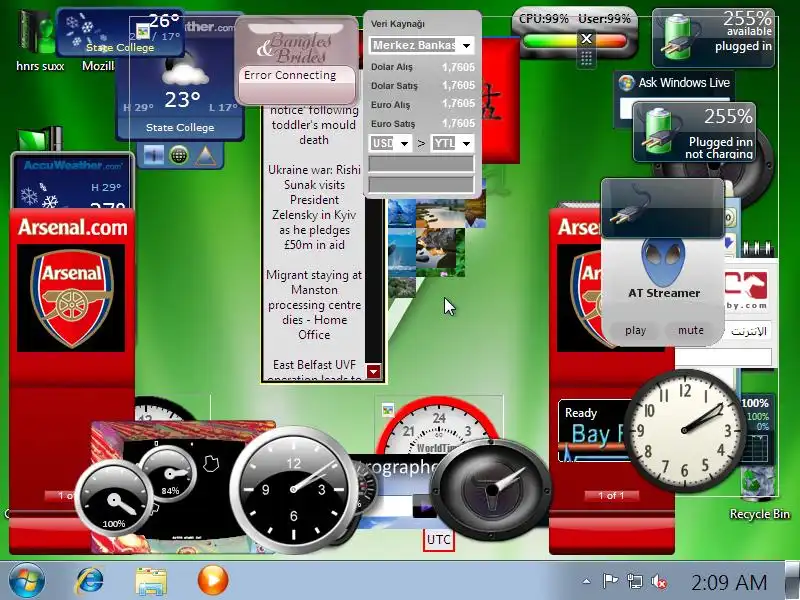Click the 100% CPU gauge dial
Image resolution: width=800 pixels, height=600 pixels.
coord(114,497)
